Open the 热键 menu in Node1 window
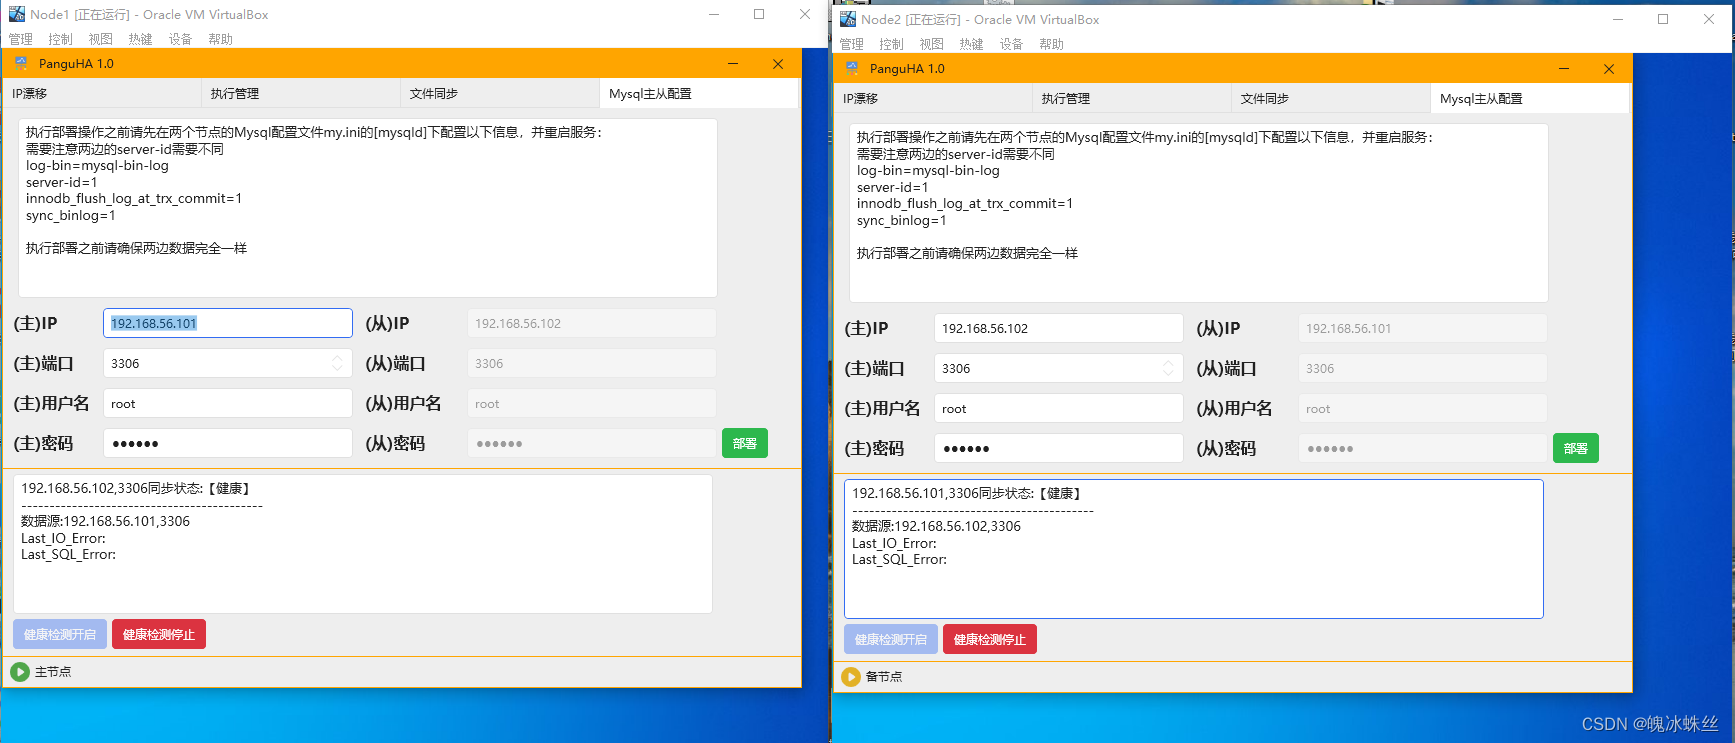The width and height of the screenshot is (1735, 743). point(141,39)
